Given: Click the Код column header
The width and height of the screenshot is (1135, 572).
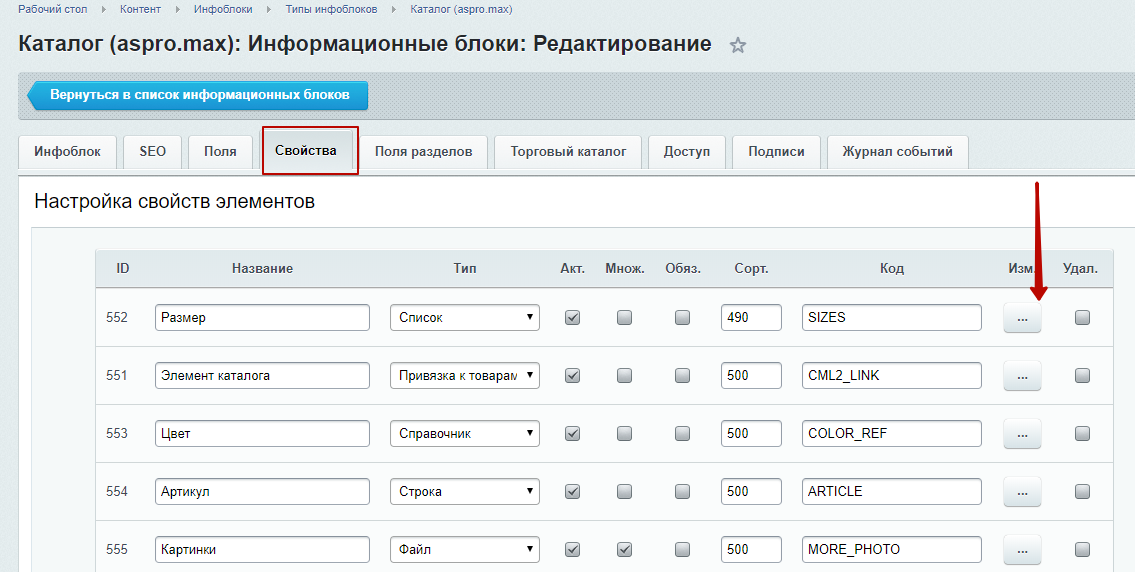Looking at the screenshot, I should 892,269.
